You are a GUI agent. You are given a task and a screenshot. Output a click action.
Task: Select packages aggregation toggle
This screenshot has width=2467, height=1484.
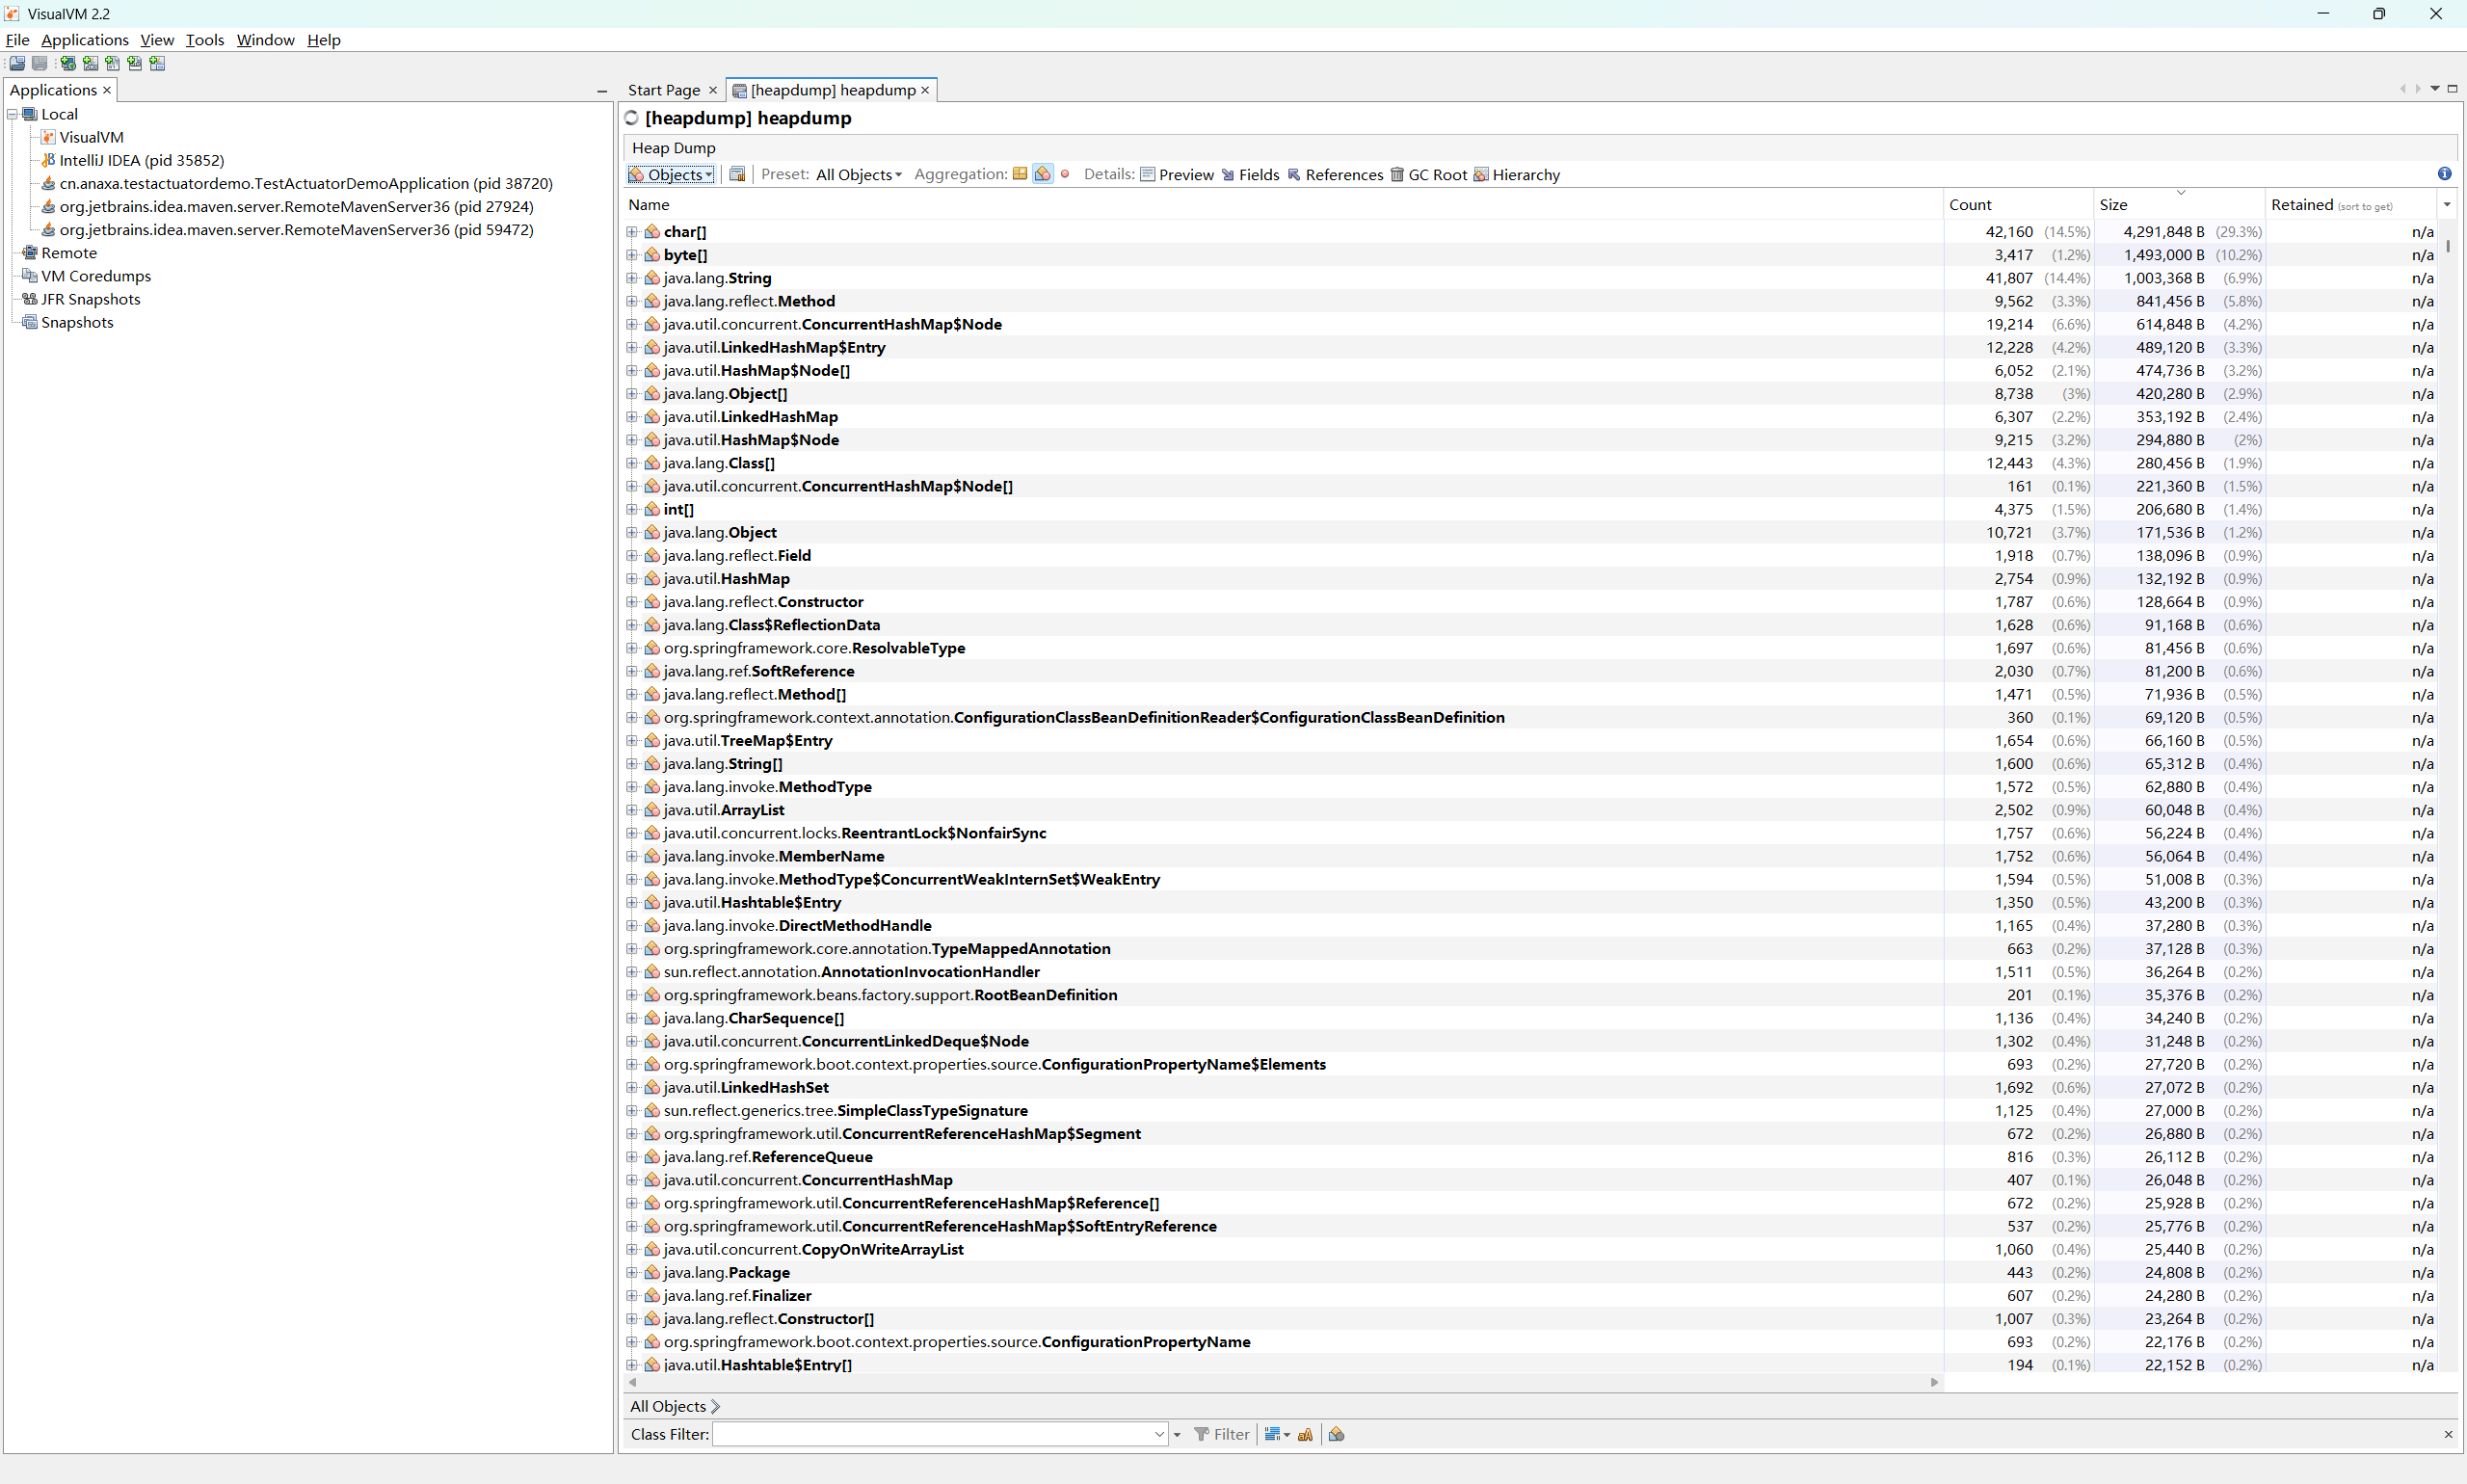click(x=1019, y=174)
